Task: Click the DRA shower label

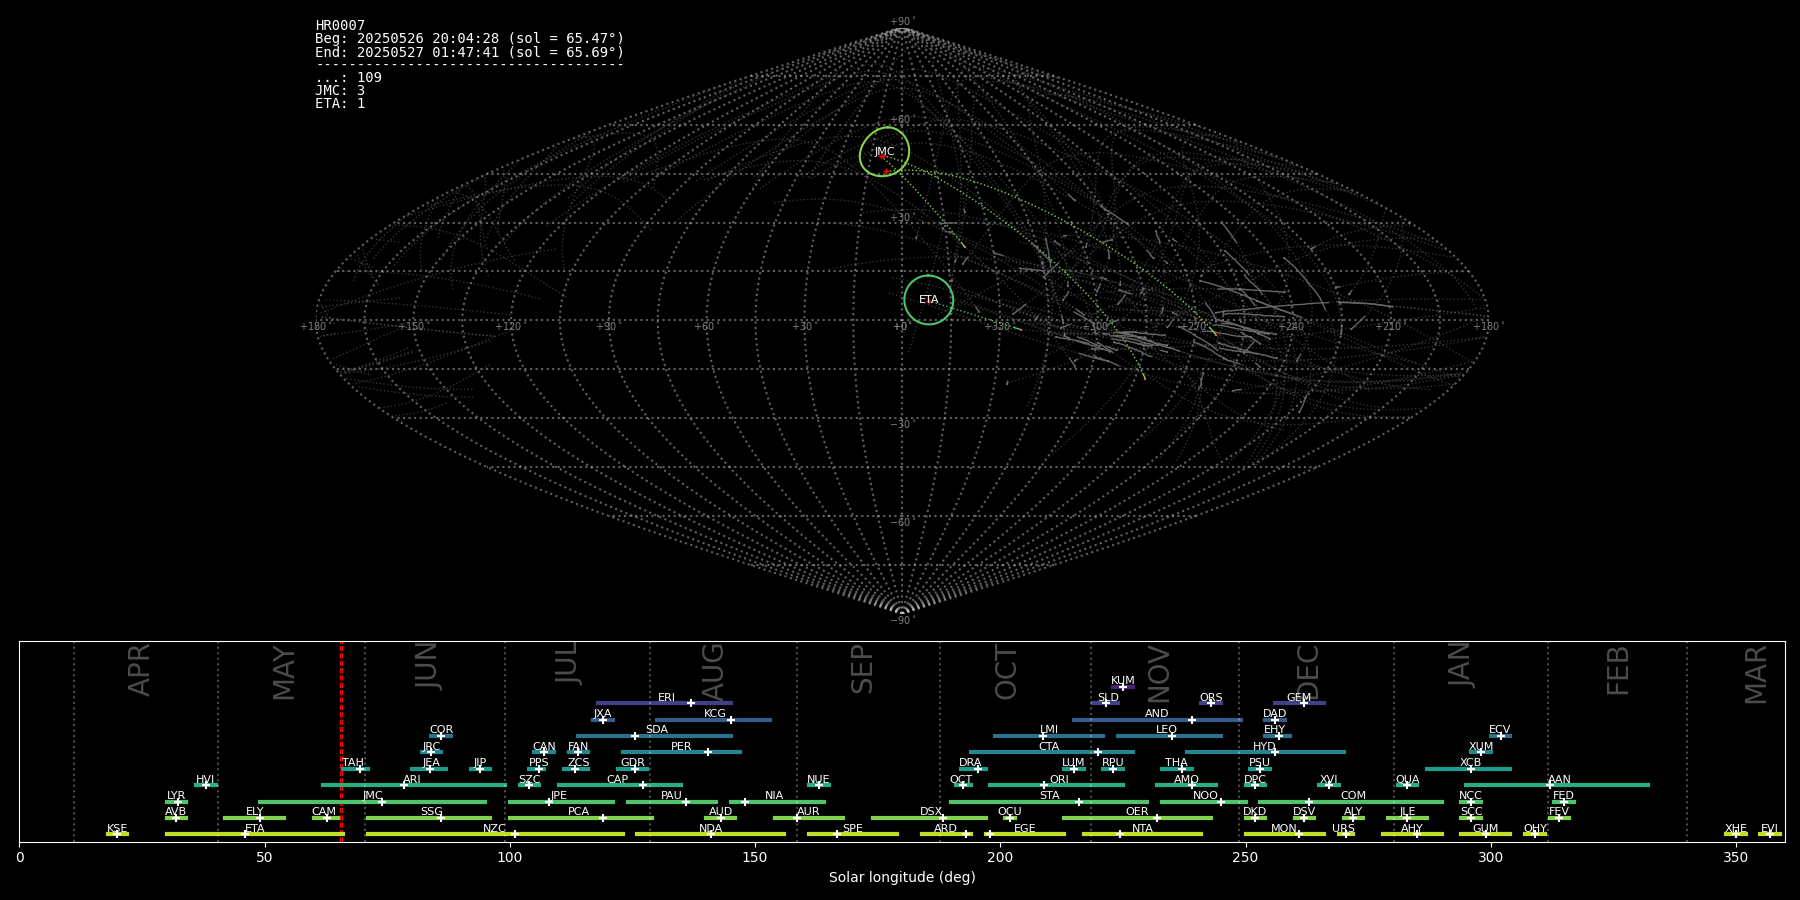Action: (x=971, y=762)
